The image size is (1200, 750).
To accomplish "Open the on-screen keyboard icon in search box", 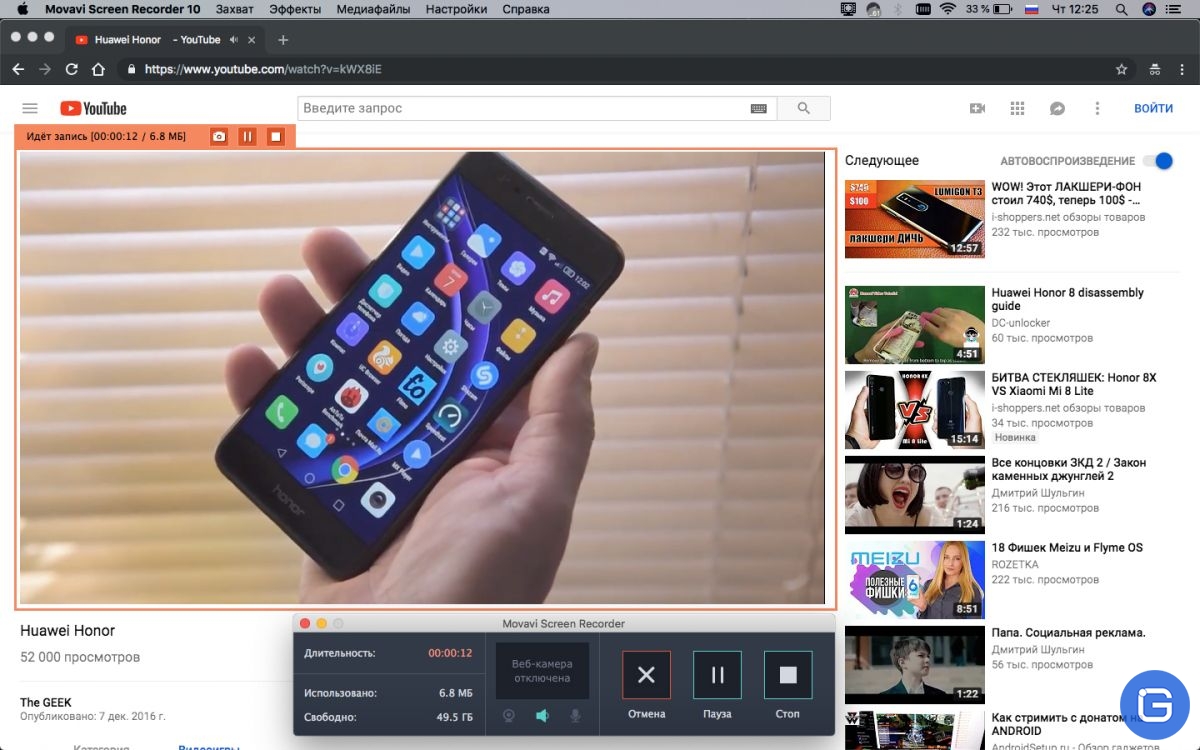I will [759, 108].
